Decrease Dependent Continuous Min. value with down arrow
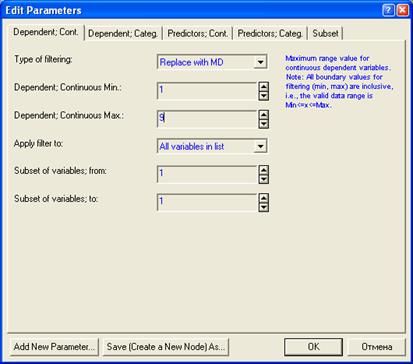413x364 pixels. click(x=263, y=96)
